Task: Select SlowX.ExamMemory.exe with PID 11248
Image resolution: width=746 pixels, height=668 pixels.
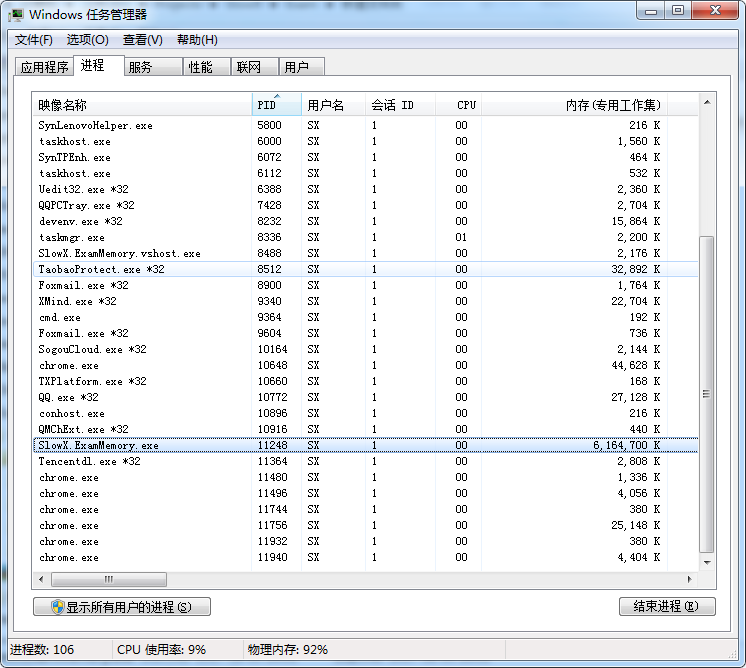Action: pyautogui.click(x=365, y=445)
